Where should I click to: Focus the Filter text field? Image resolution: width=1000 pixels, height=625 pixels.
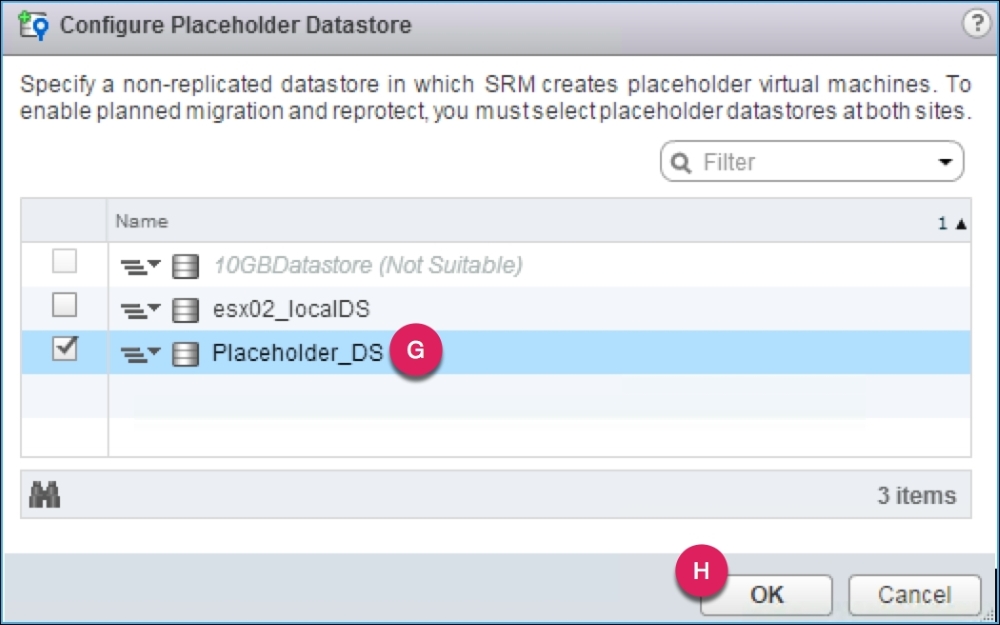point(810,163)
